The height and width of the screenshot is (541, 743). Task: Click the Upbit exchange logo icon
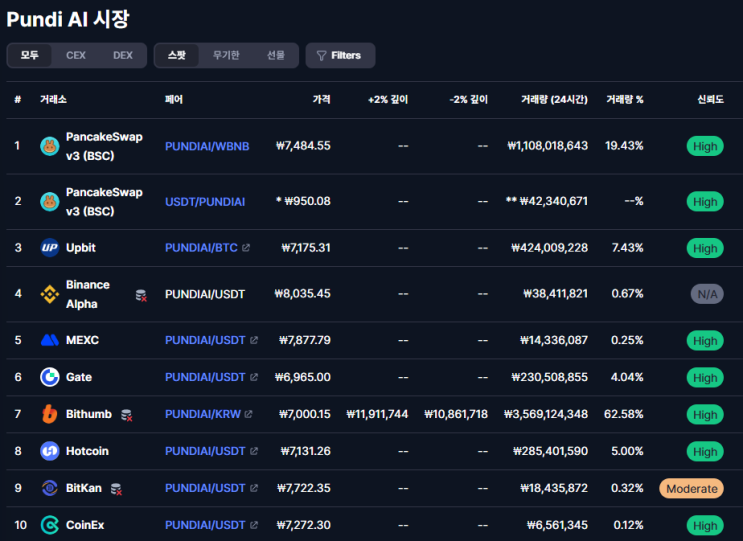click(50, 248)
